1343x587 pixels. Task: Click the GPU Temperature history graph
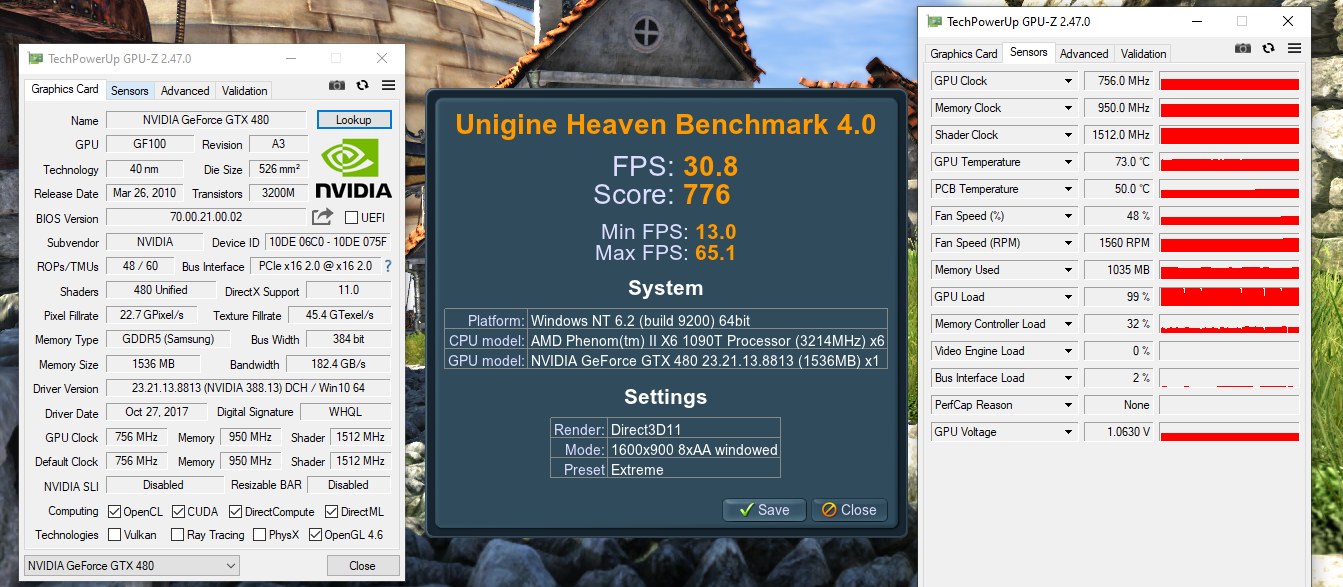(1229, 162)
